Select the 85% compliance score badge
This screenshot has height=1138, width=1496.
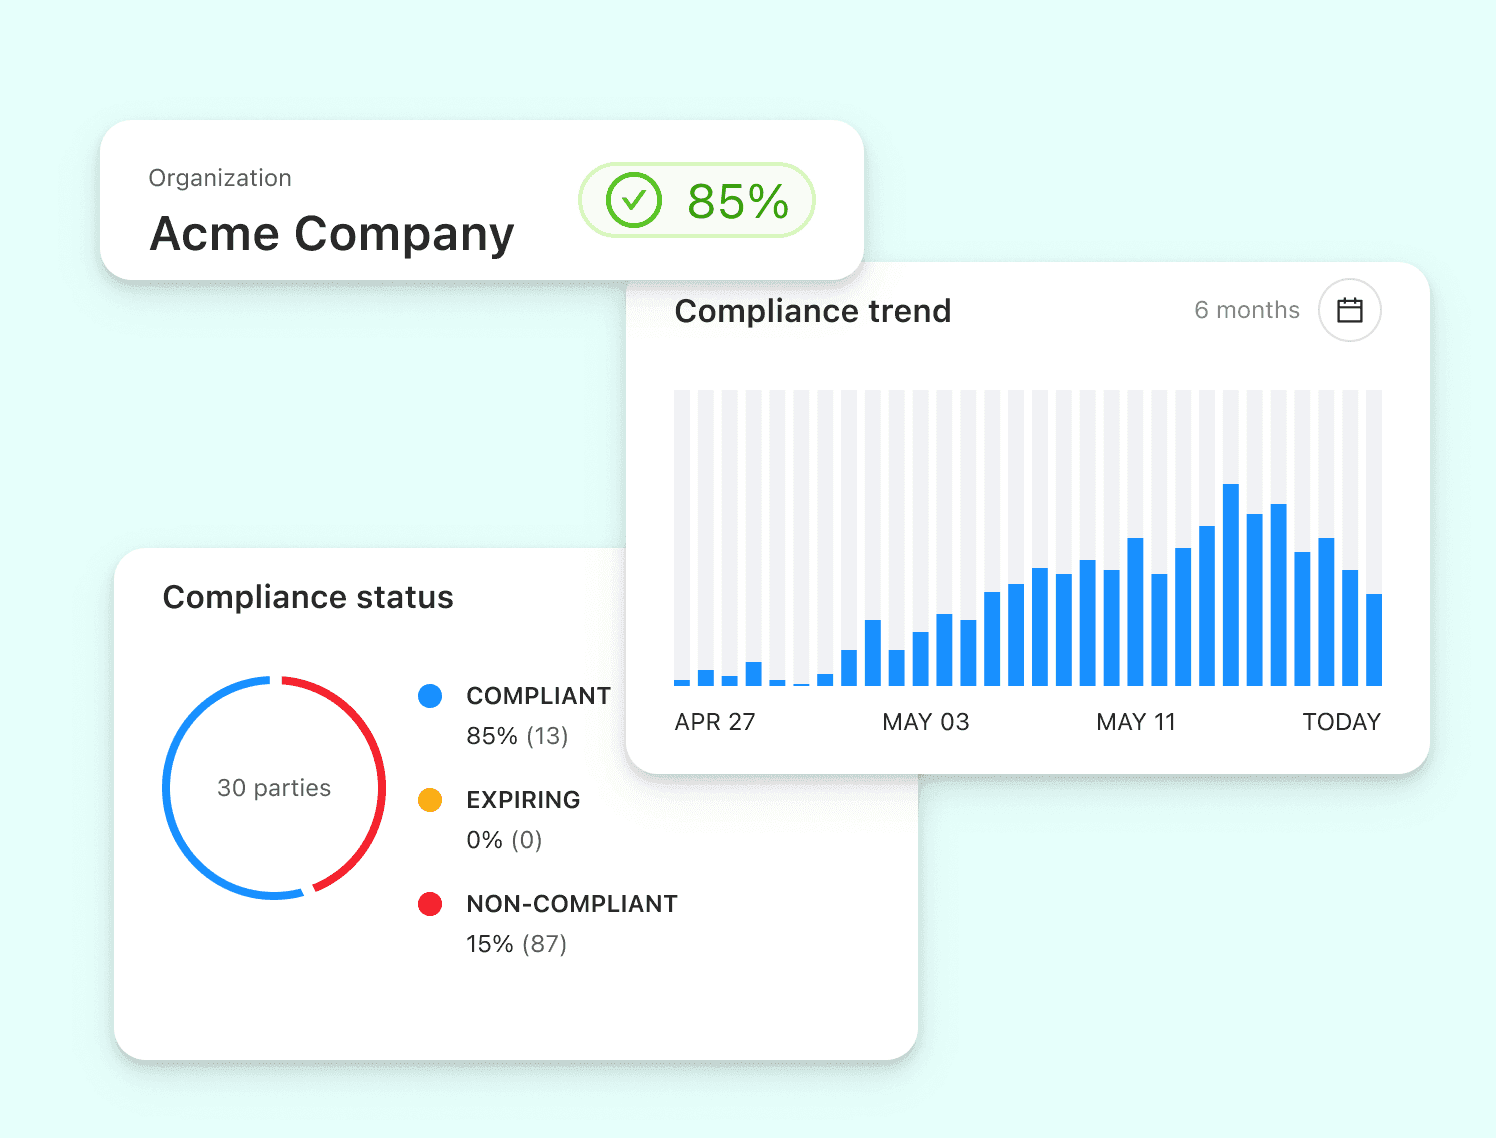697,200
